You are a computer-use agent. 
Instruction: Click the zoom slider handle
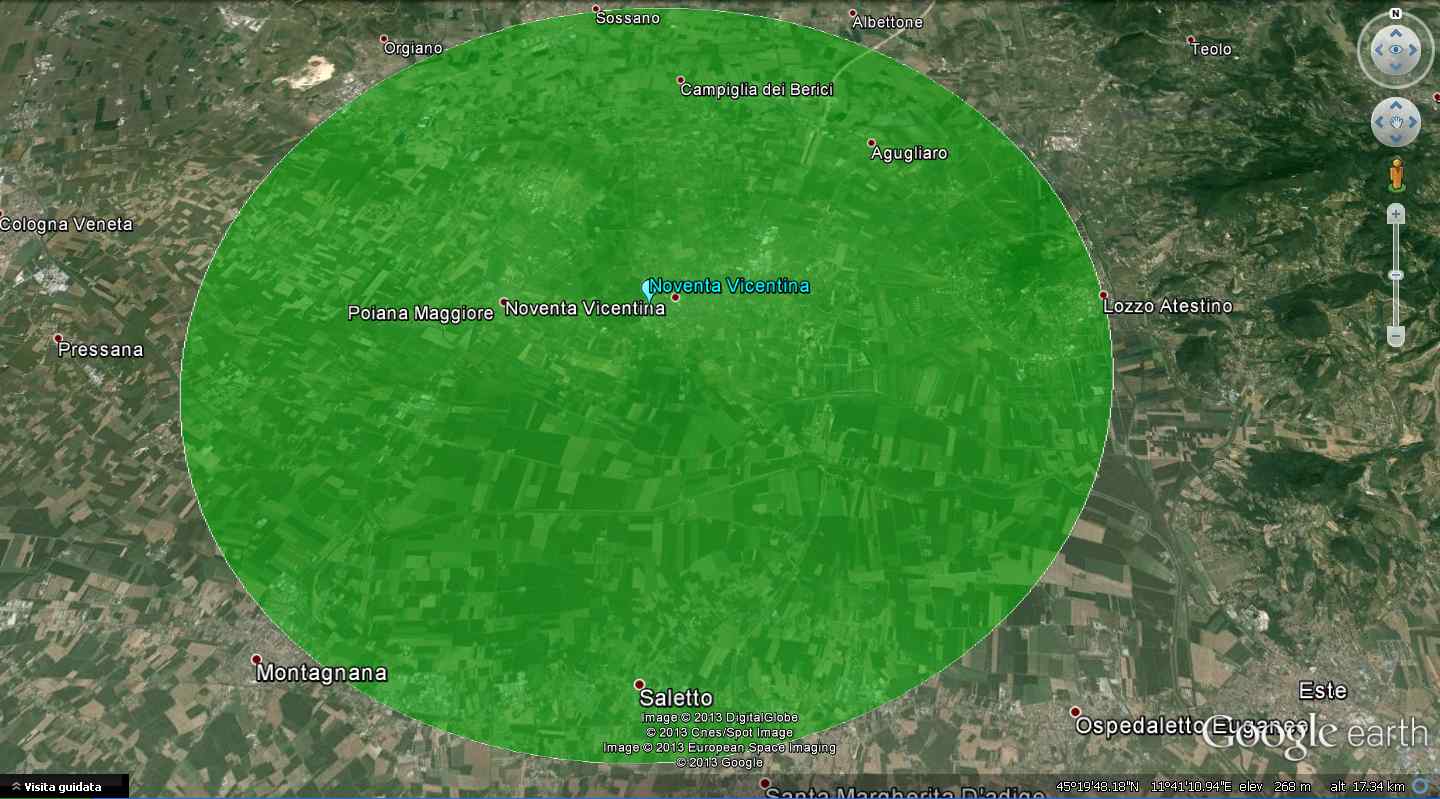coord(1396,275)
